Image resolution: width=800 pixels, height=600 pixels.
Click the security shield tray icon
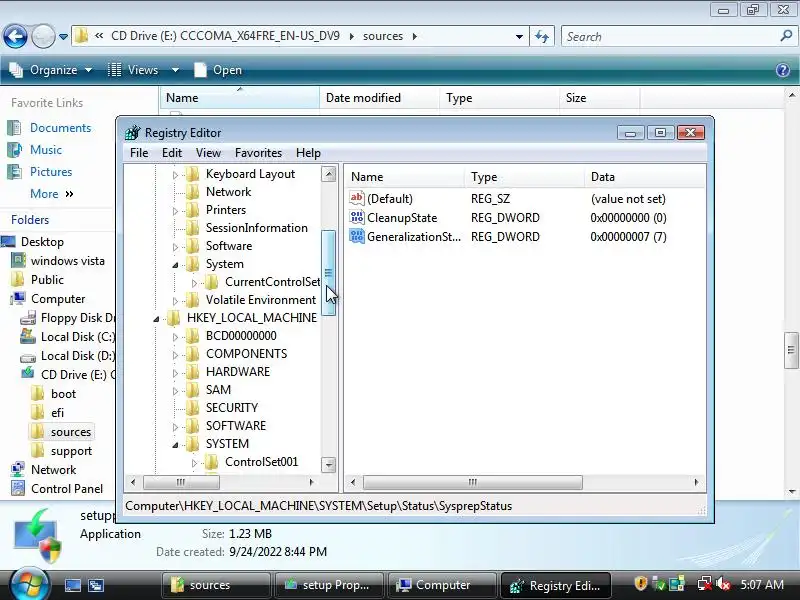[x=641, y=583]
